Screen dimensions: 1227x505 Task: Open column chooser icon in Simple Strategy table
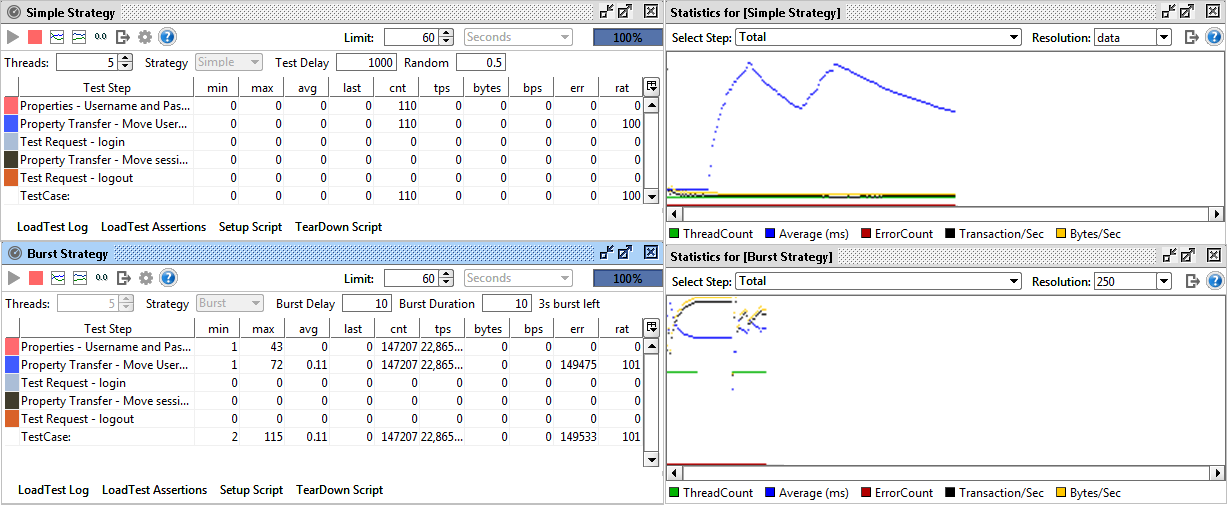click(652, 86)
